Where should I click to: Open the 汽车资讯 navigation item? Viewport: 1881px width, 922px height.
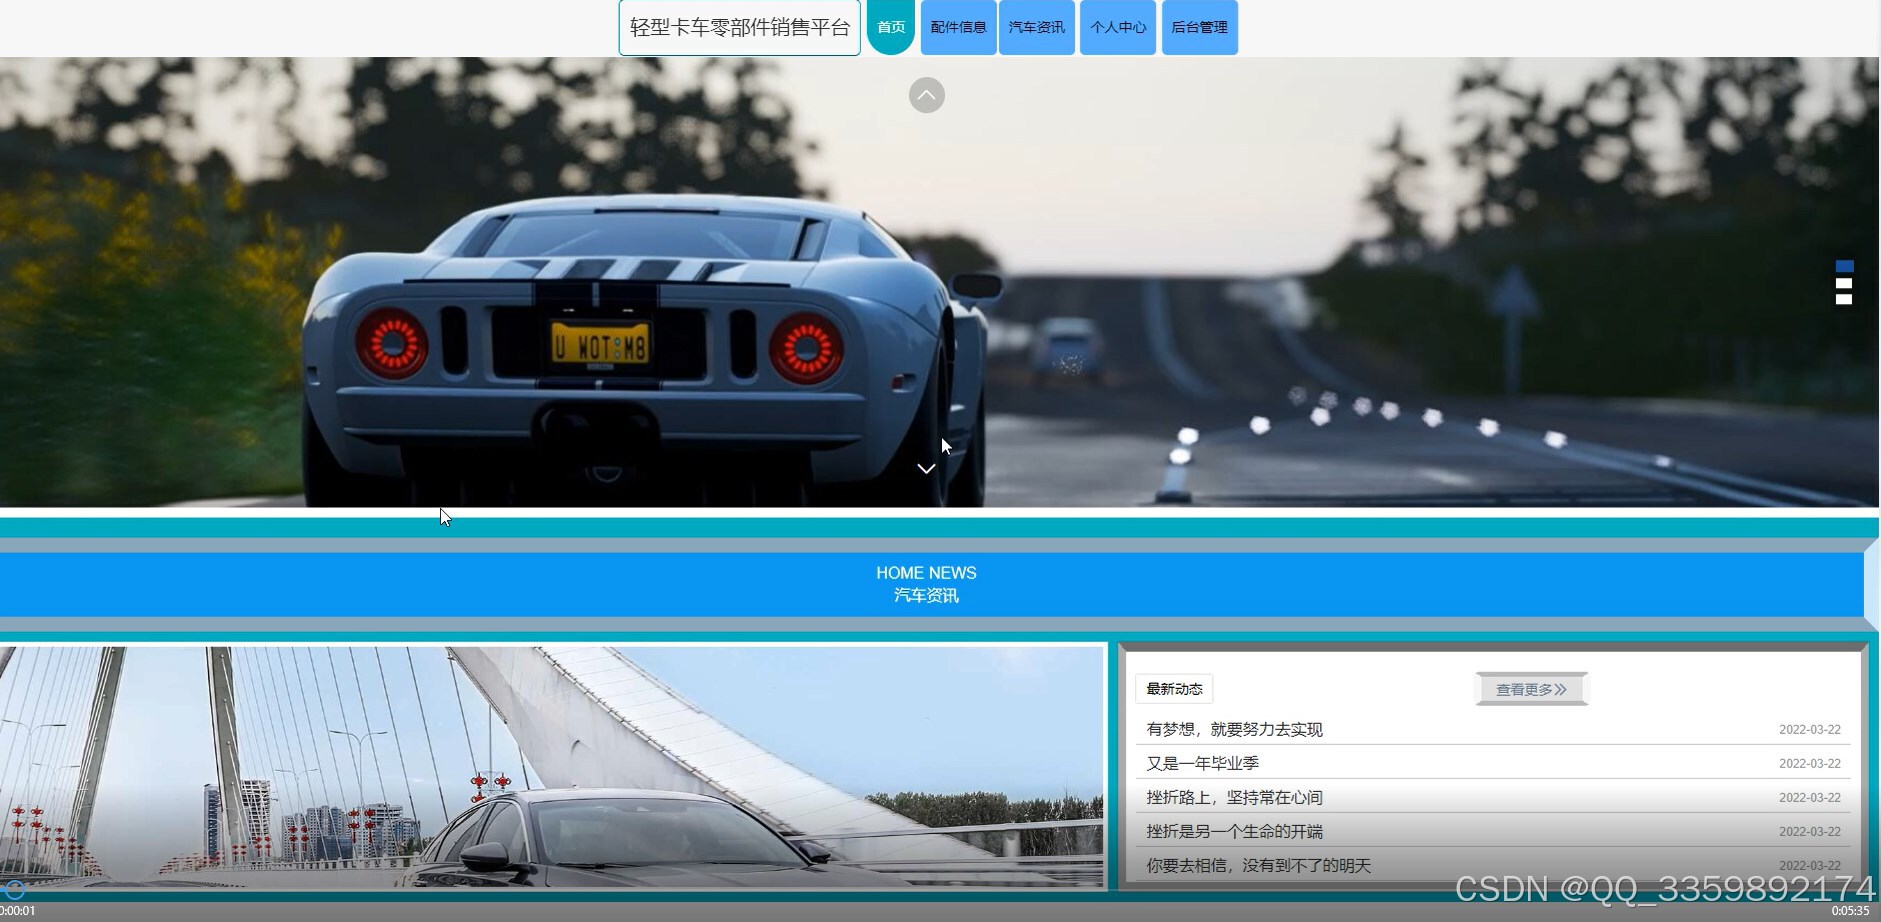(x=1037, y=27)
